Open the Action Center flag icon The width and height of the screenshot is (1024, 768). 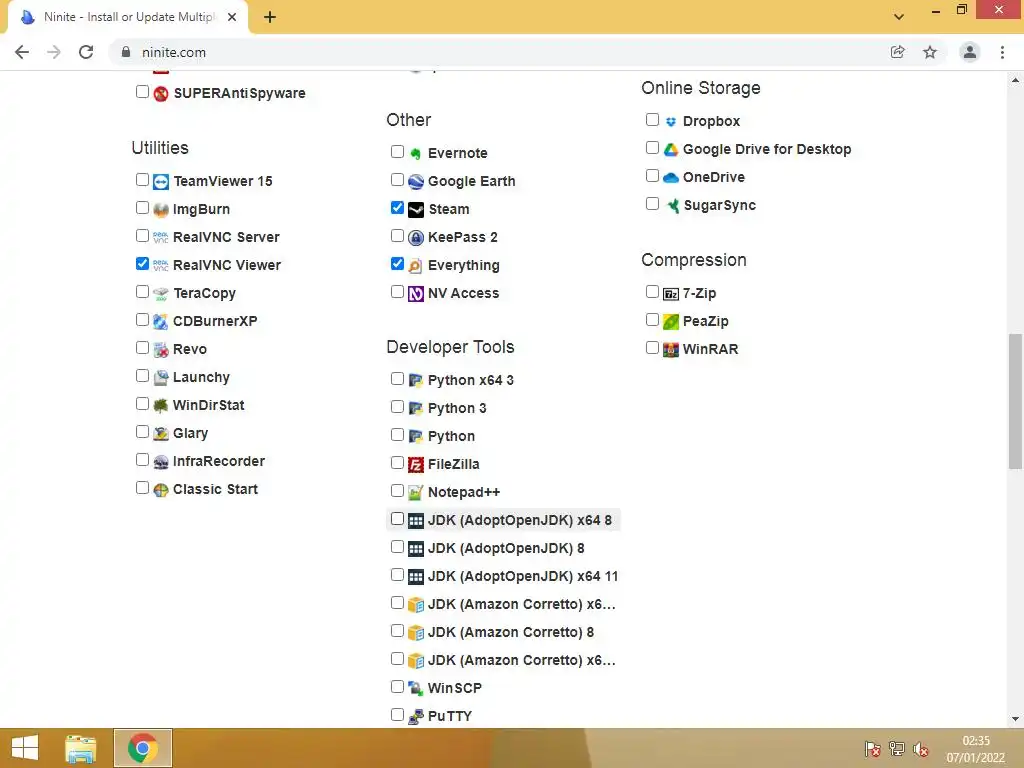tap(872, 749)
